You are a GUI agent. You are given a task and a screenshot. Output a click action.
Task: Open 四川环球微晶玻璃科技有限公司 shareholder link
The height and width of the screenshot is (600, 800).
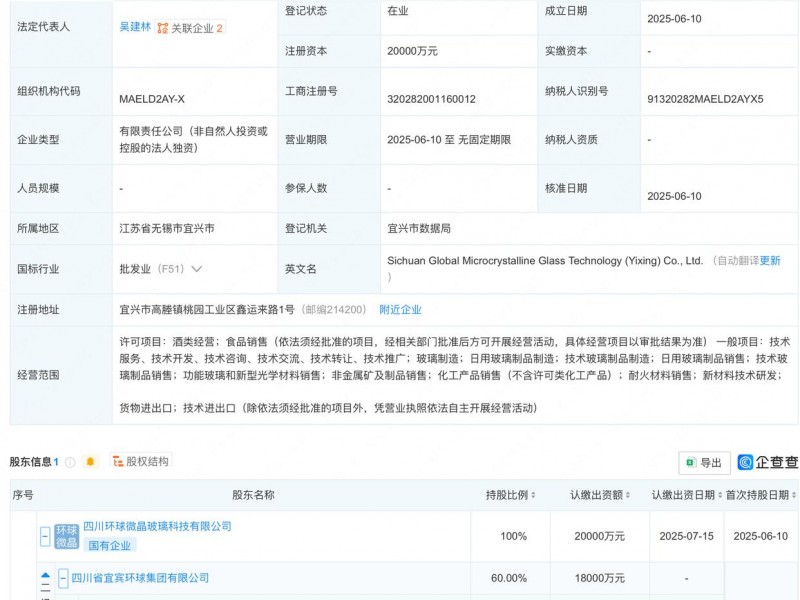point(157,526)
